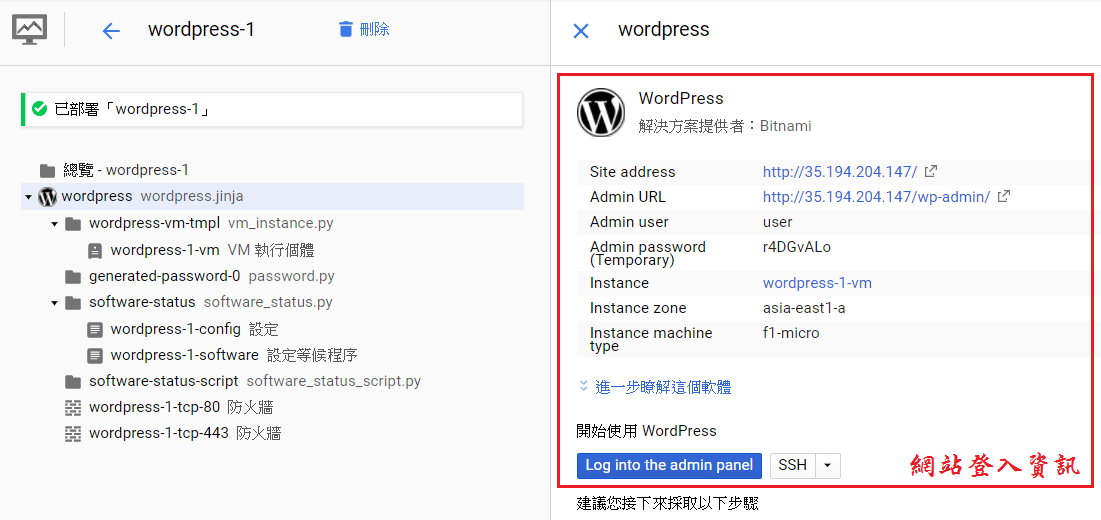This screenshot has height=520, width=1101.
Task: Select the admin password r4DGvALo
Action: click(x=797, y=247)
